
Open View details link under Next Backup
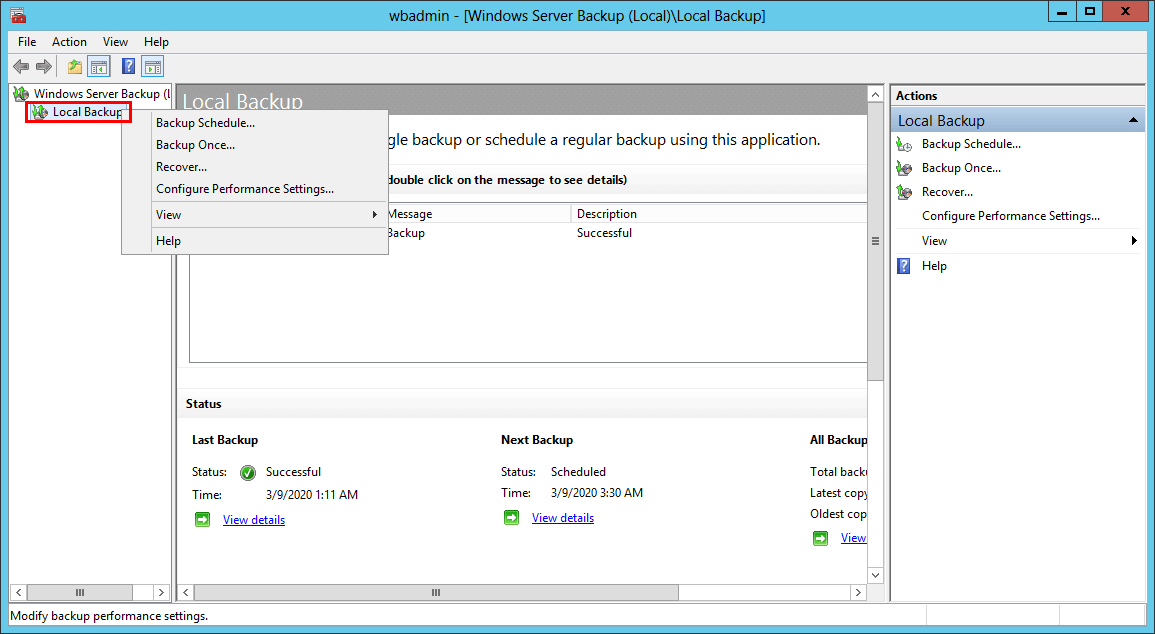click(562, 518)
